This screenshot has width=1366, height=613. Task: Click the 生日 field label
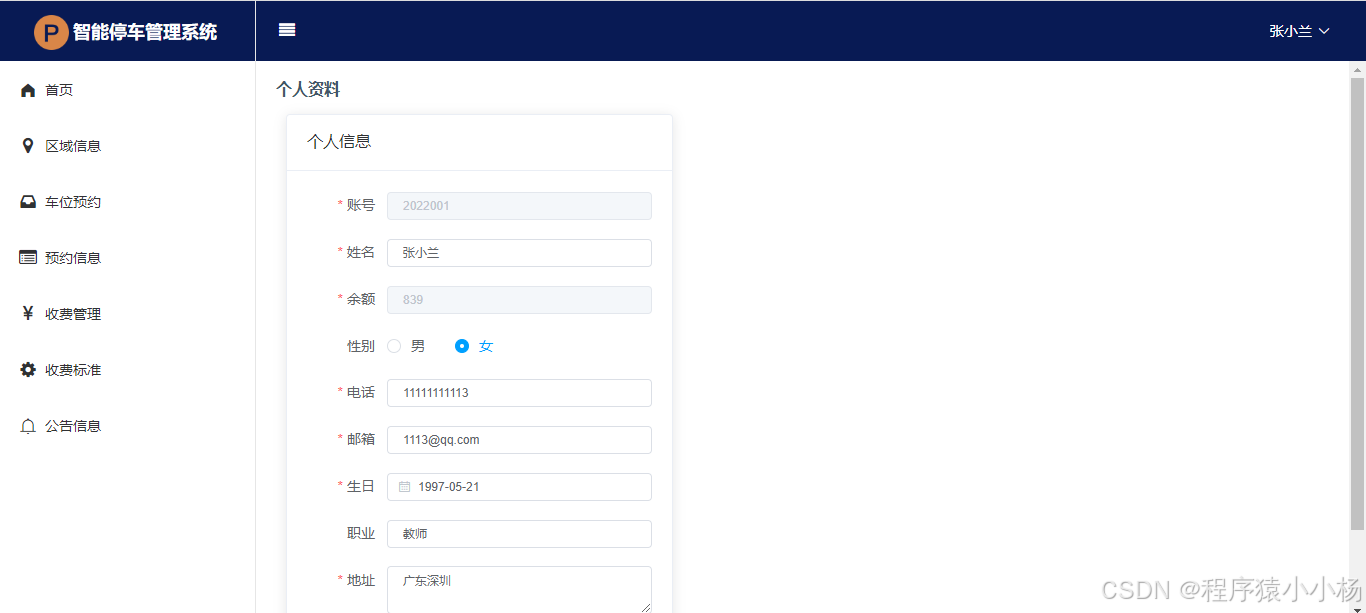(361, 486)
